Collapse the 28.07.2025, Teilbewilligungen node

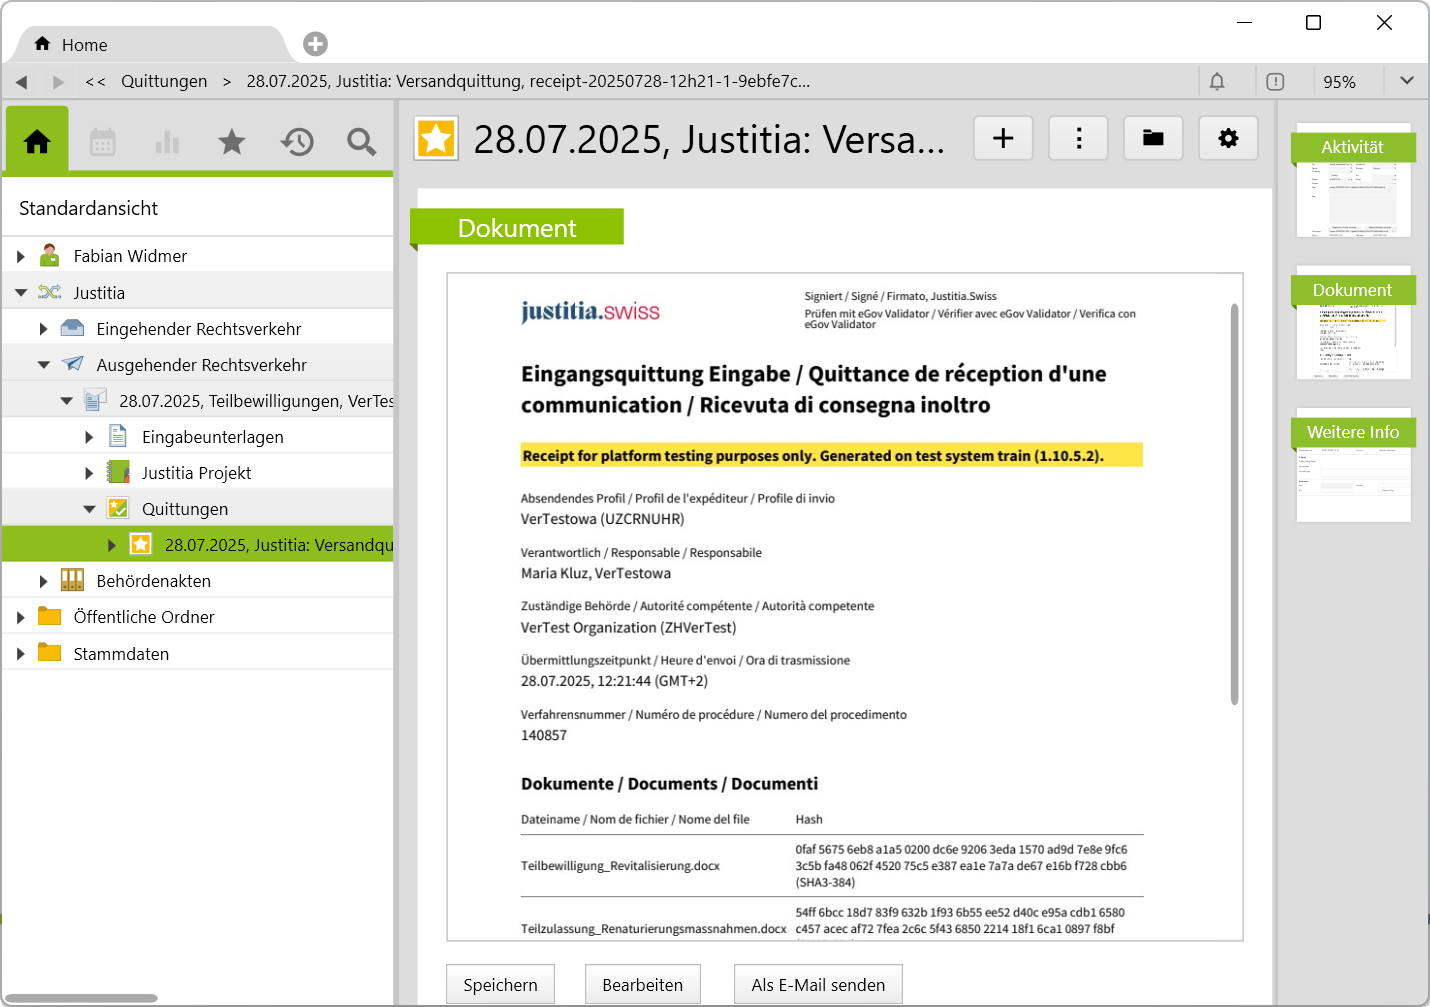(x=66, y=400)
